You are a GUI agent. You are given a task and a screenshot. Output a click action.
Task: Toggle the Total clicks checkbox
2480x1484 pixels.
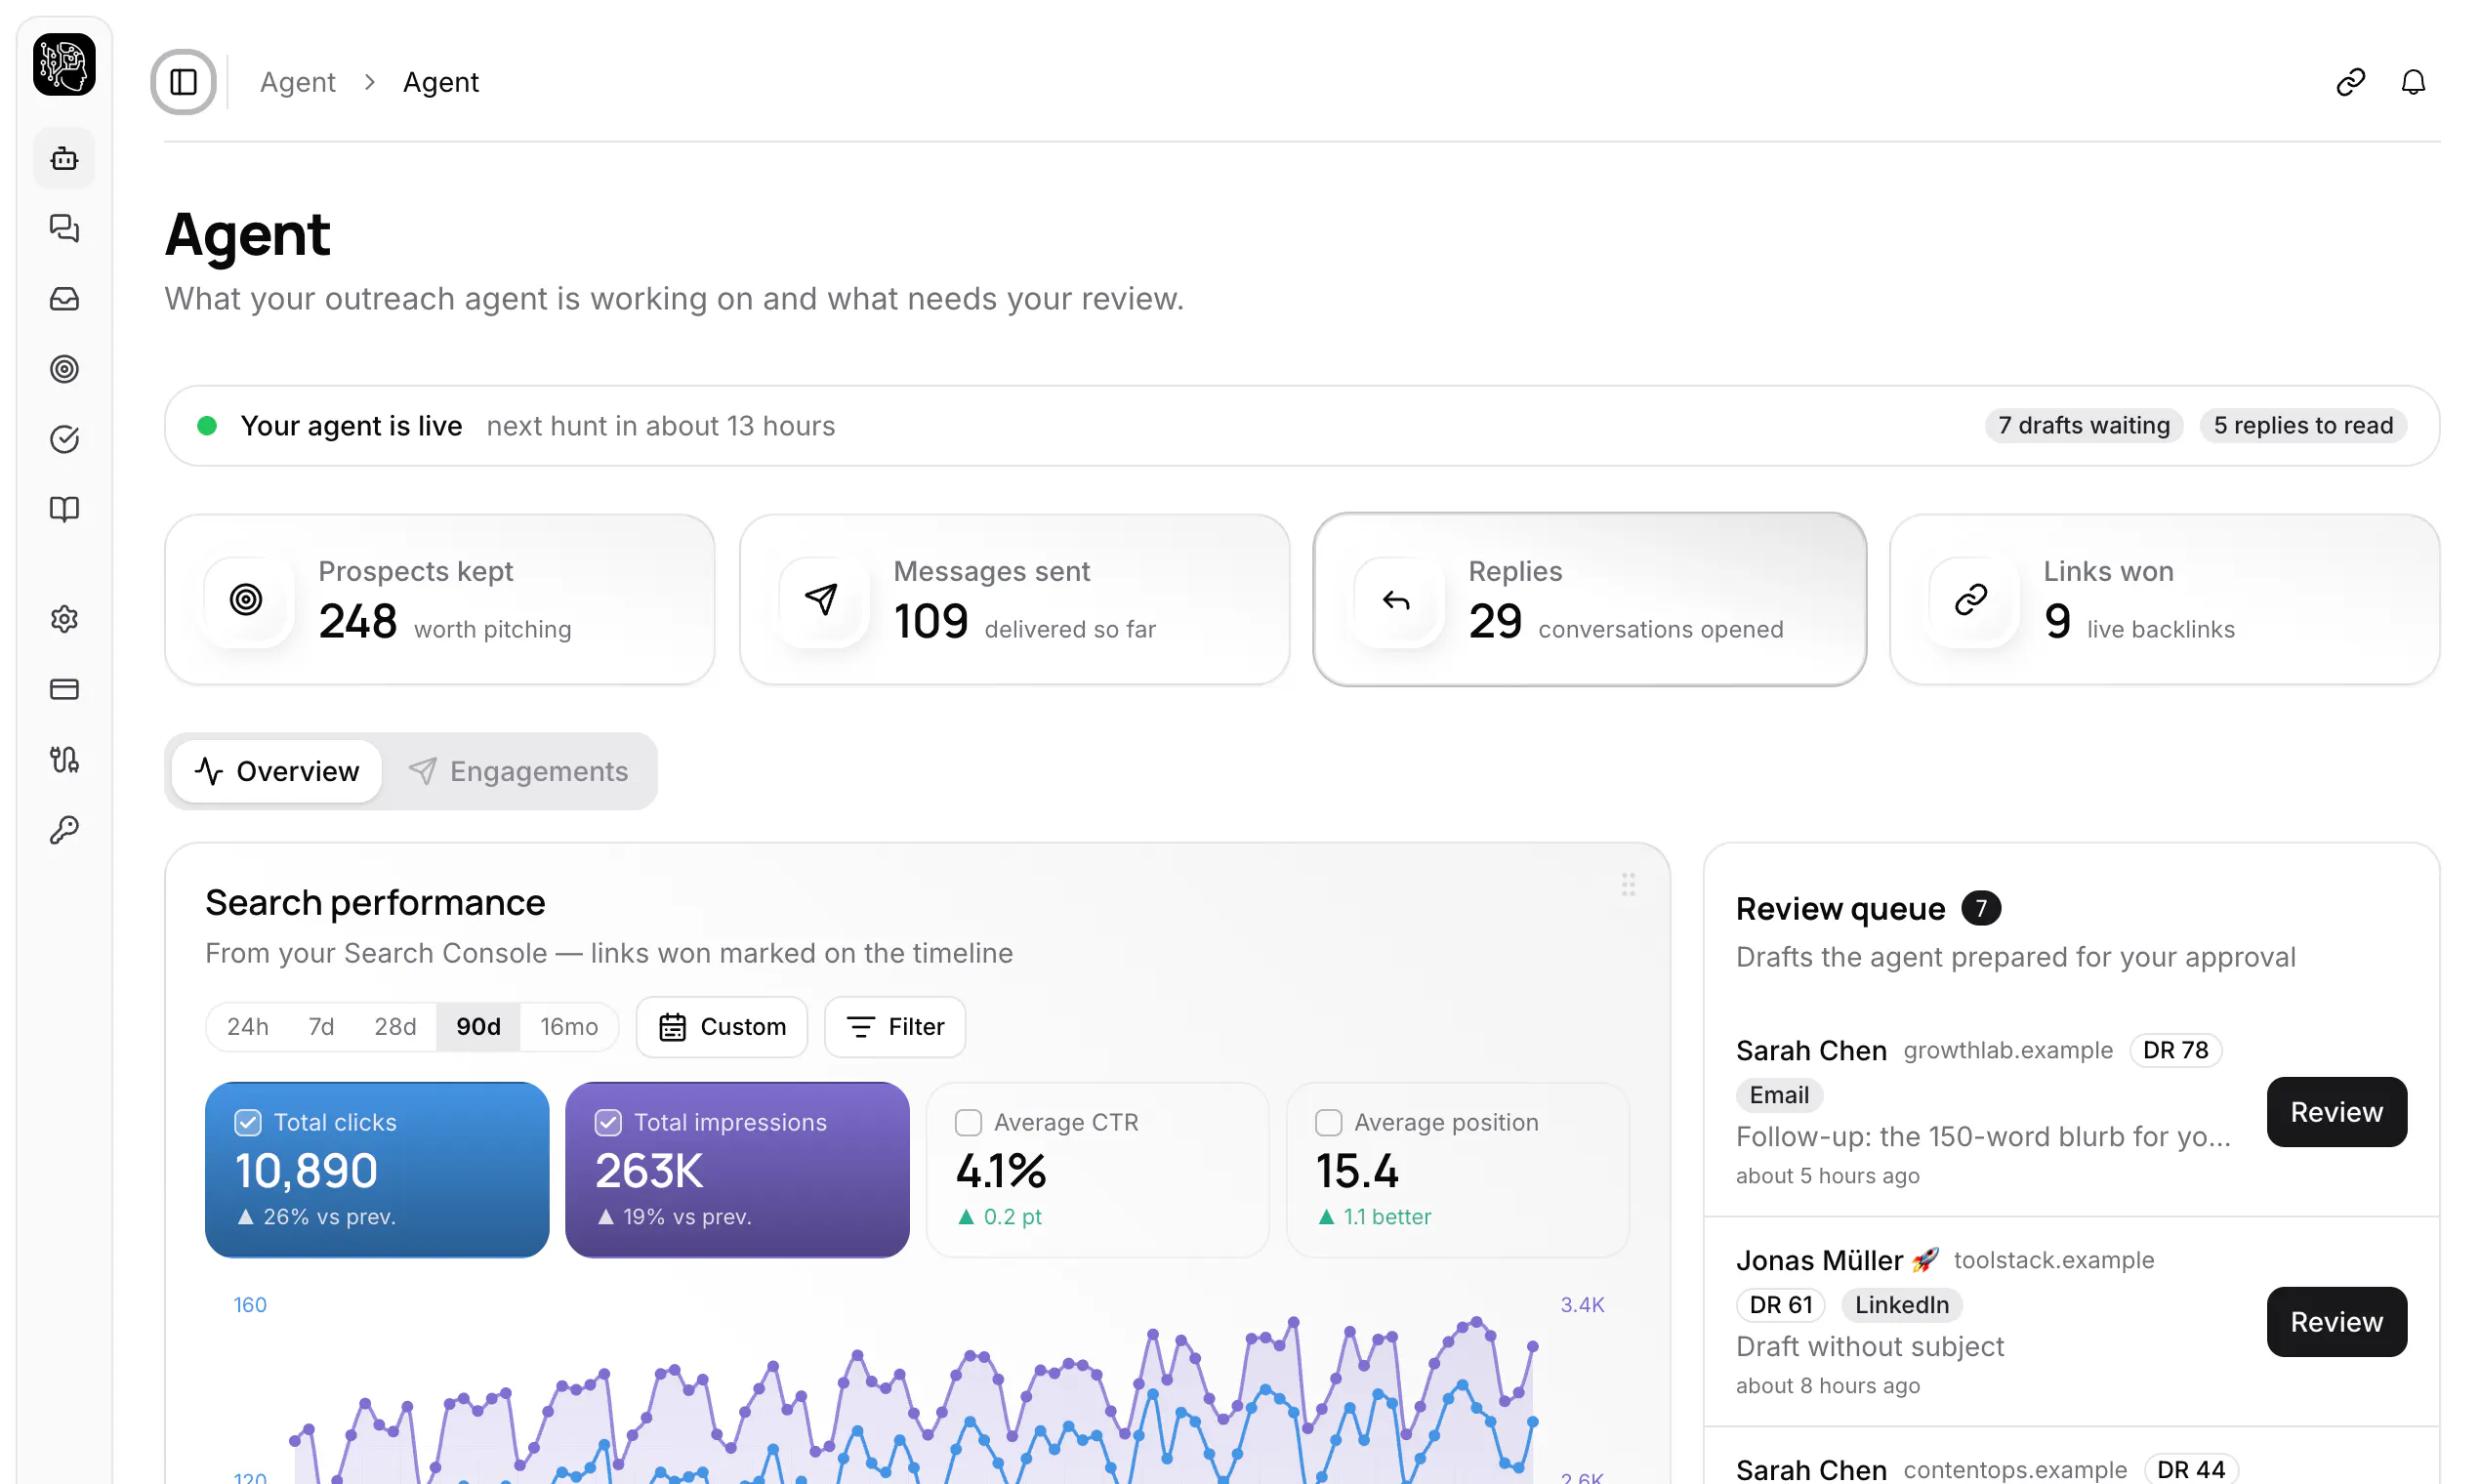tap(248, 1122)
